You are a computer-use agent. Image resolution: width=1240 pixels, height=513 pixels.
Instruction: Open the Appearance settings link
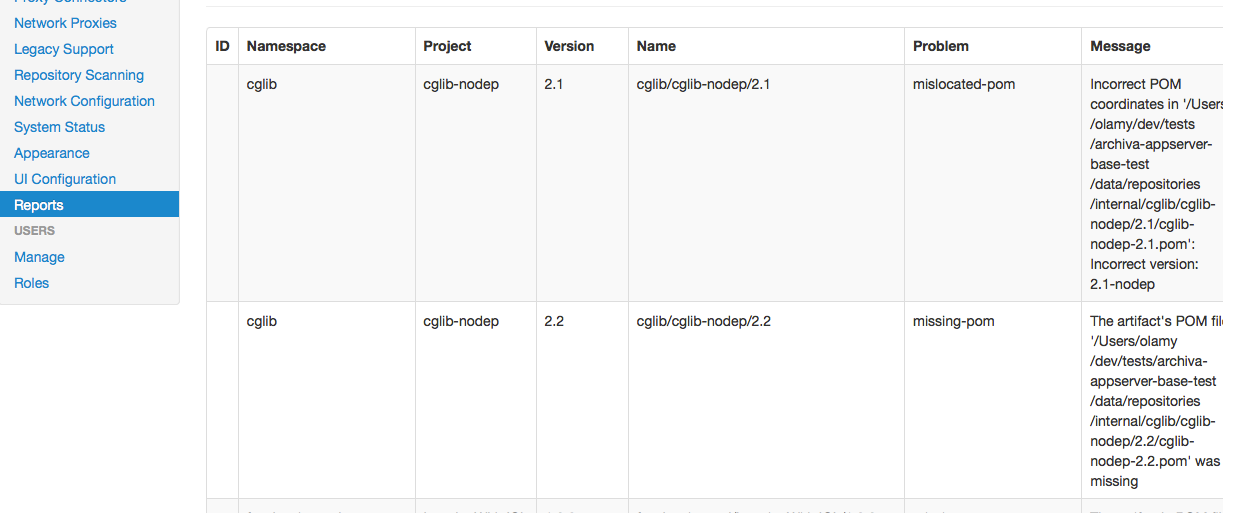pos(52,153)
